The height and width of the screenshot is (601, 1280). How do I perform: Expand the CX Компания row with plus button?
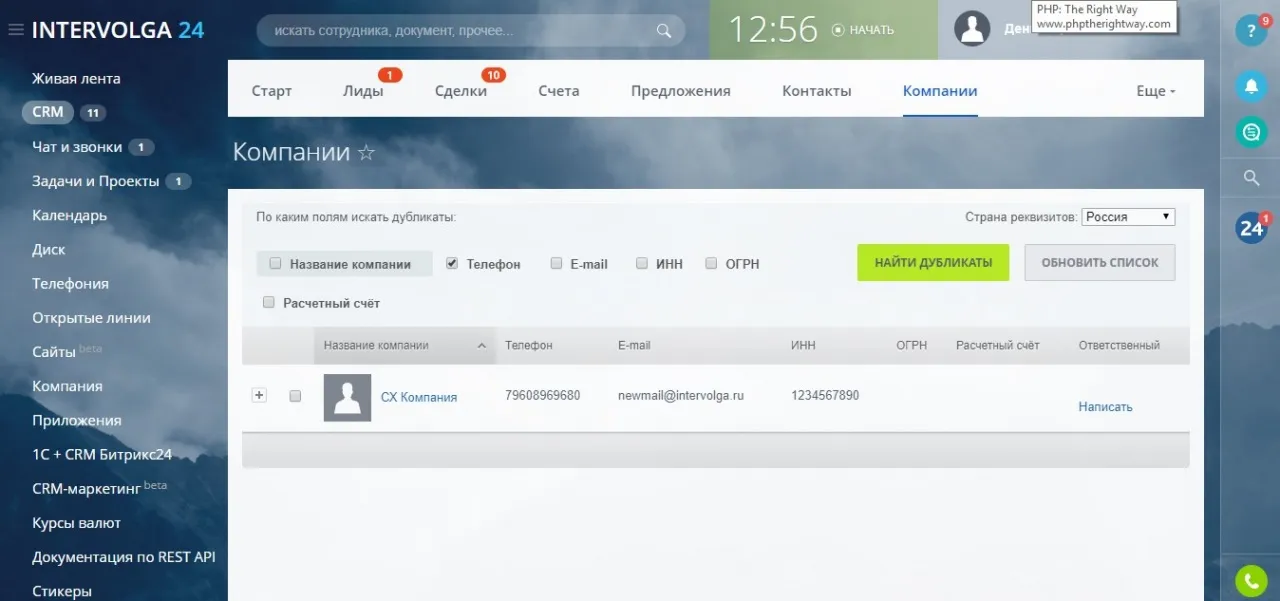click(x=259, y=395)
